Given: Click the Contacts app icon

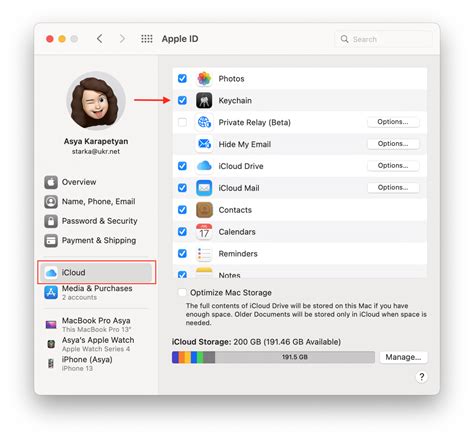Looking at the screenshot, I should (x=204, y=210).
